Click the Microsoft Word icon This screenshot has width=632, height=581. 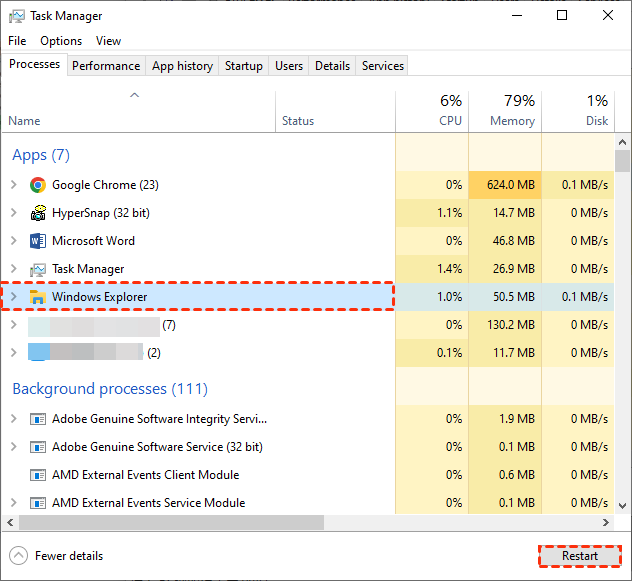click(38, 241)
